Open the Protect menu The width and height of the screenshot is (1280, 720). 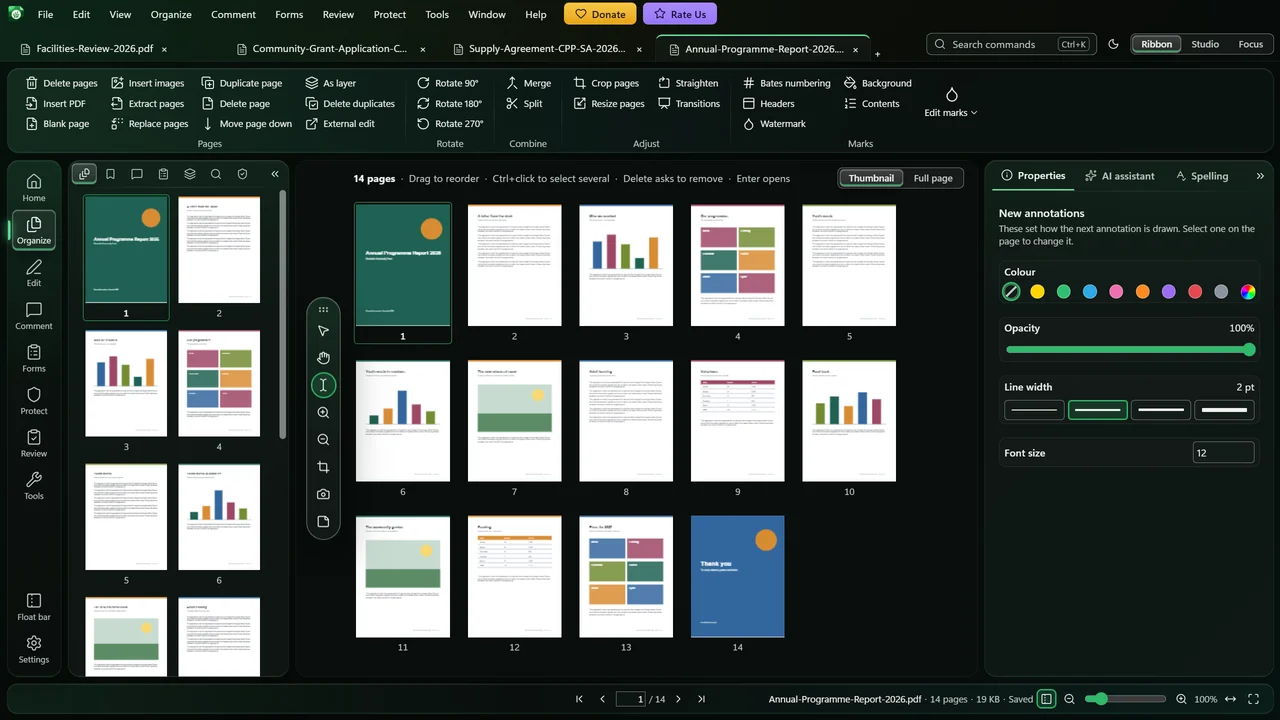coord(389,15)
